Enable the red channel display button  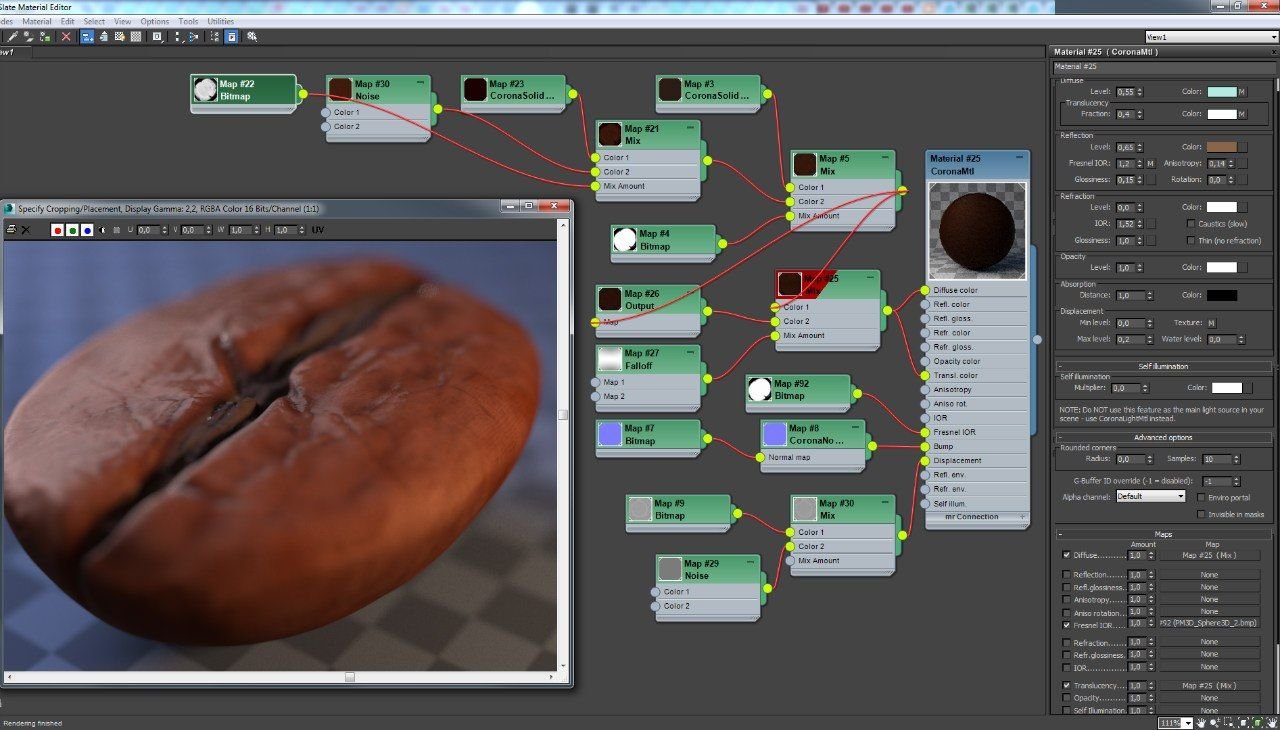coord(57,230)
